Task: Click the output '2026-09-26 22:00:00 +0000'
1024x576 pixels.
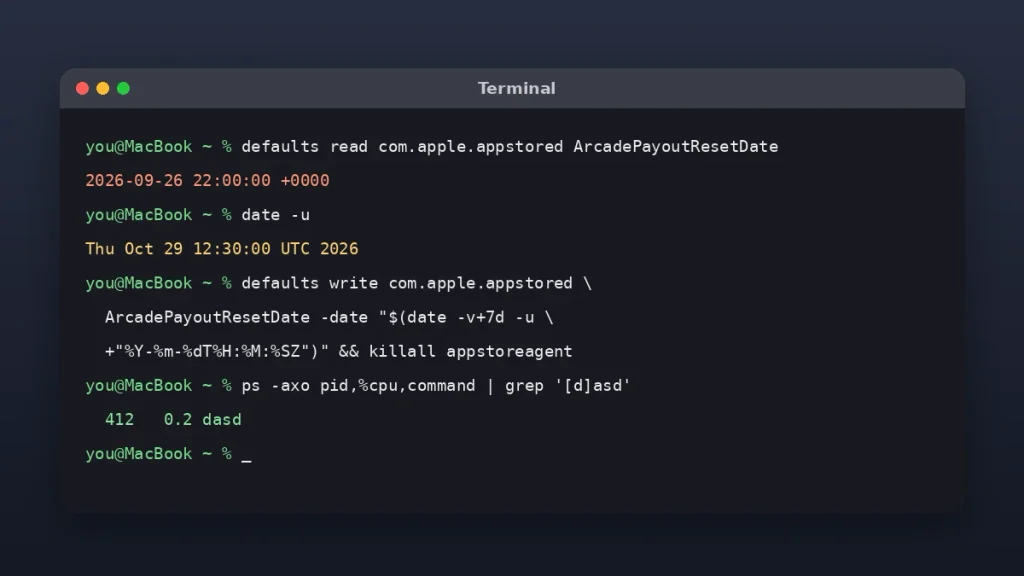Action: pos(207,180)
